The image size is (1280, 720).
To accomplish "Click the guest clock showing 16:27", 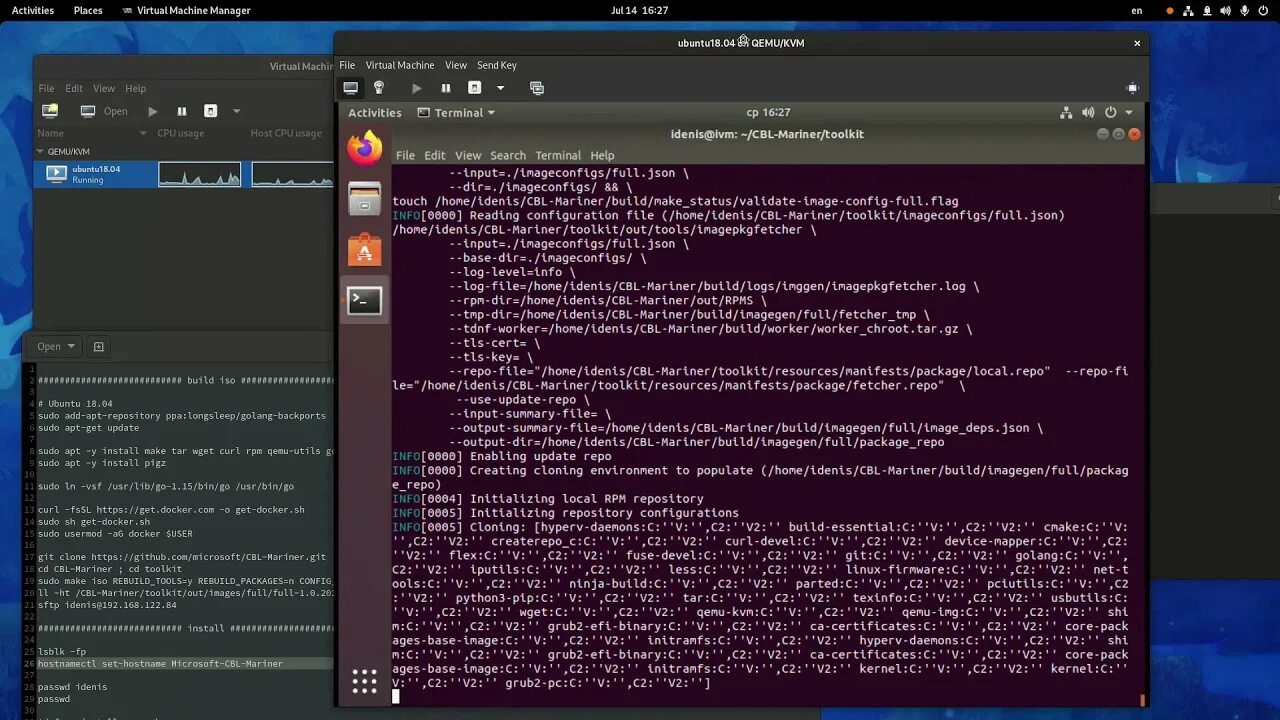I will [x=768, y=113].
